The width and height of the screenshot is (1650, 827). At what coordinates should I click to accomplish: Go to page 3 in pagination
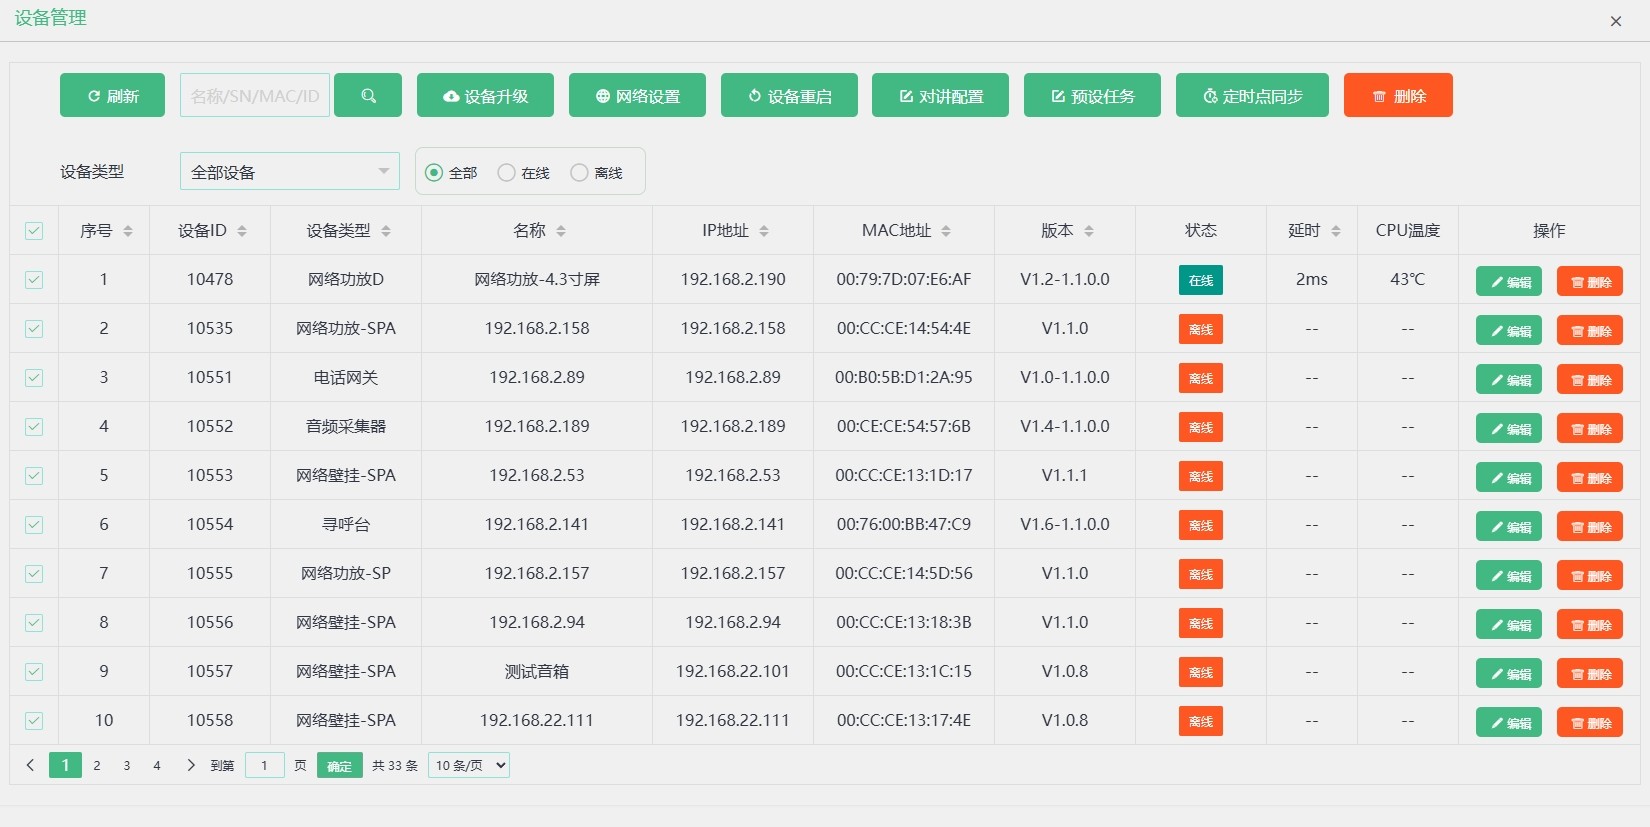[x=127, y=765]
